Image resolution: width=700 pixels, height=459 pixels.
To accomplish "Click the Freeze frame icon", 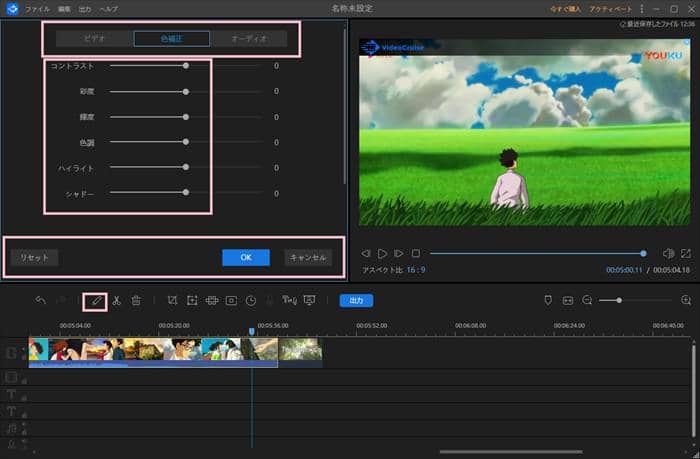I will 231,300.
